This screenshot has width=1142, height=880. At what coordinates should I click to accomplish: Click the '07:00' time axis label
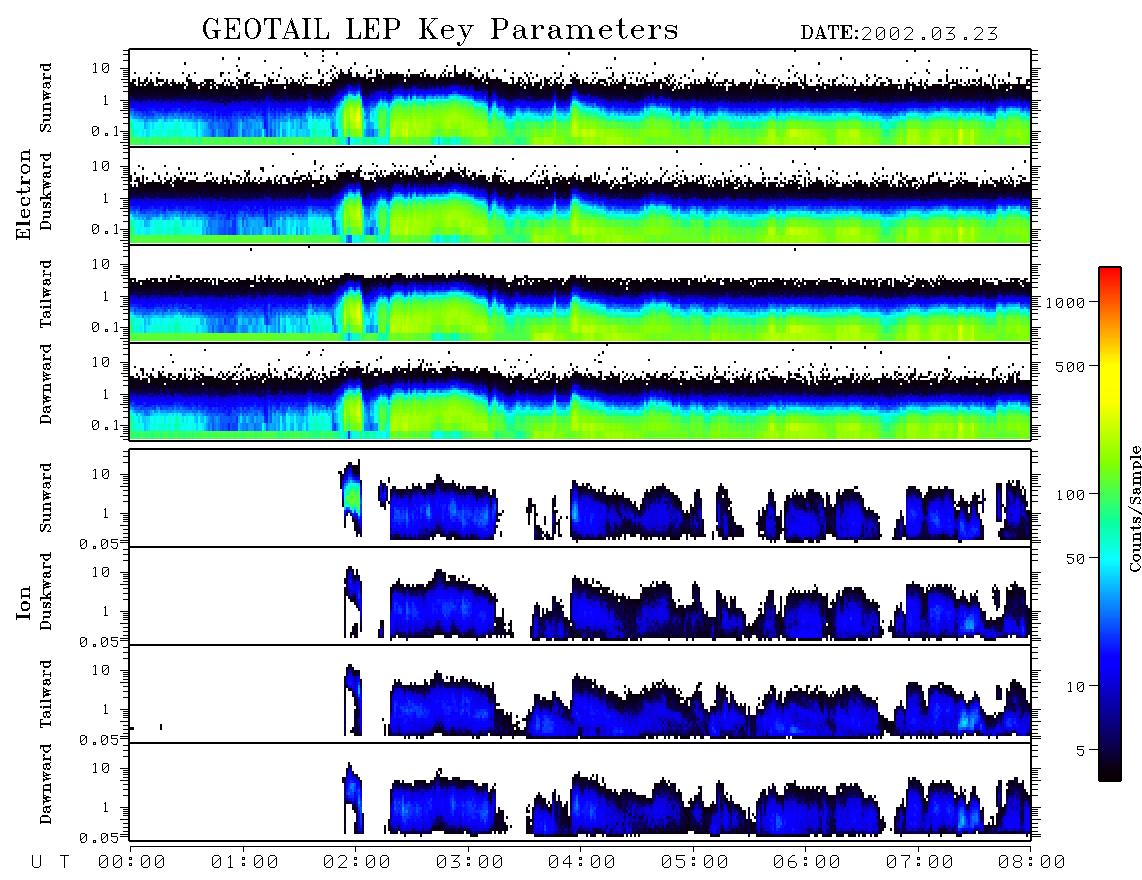pyautogui.click(x=920, y=862)
